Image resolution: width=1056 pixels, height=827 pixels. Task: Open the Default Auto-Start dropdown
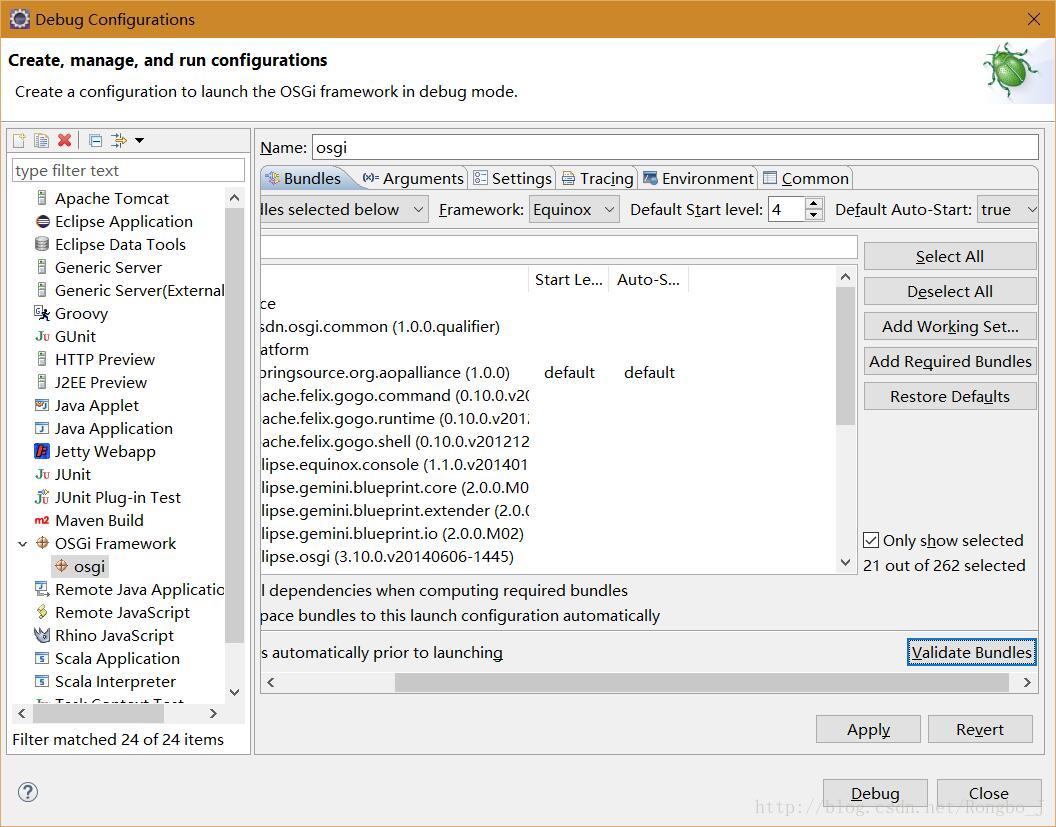tap(1008, 209)
